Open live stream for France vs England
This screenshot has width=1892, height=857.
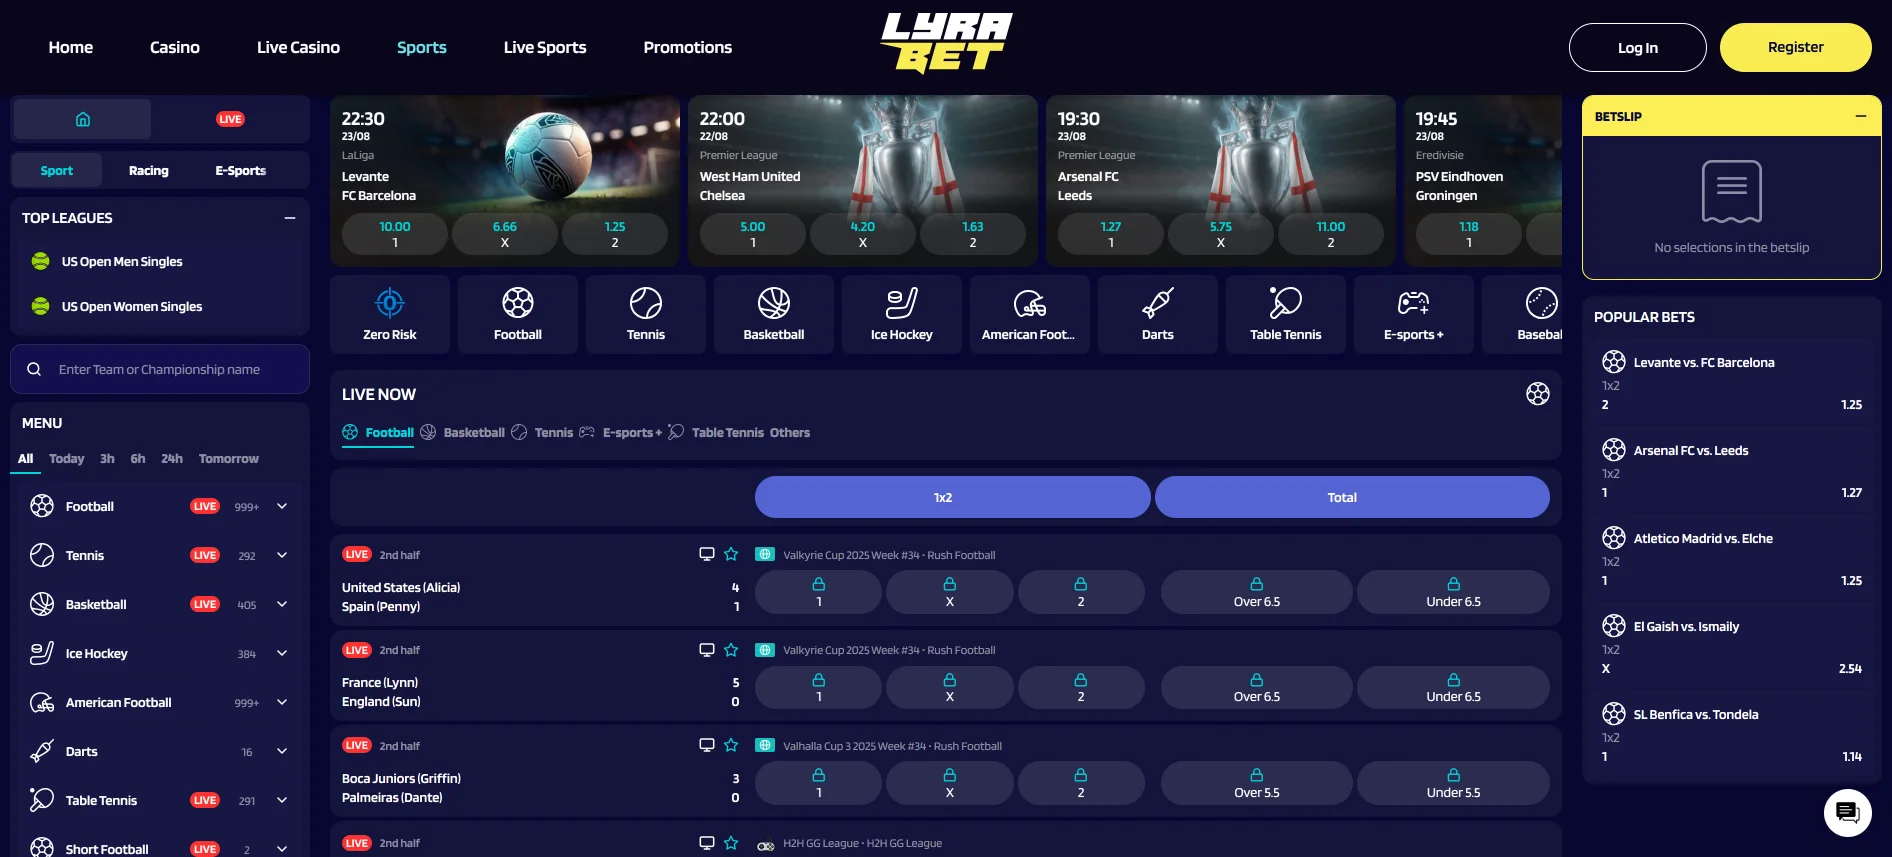pyautogui.click(x=707, y=650)
